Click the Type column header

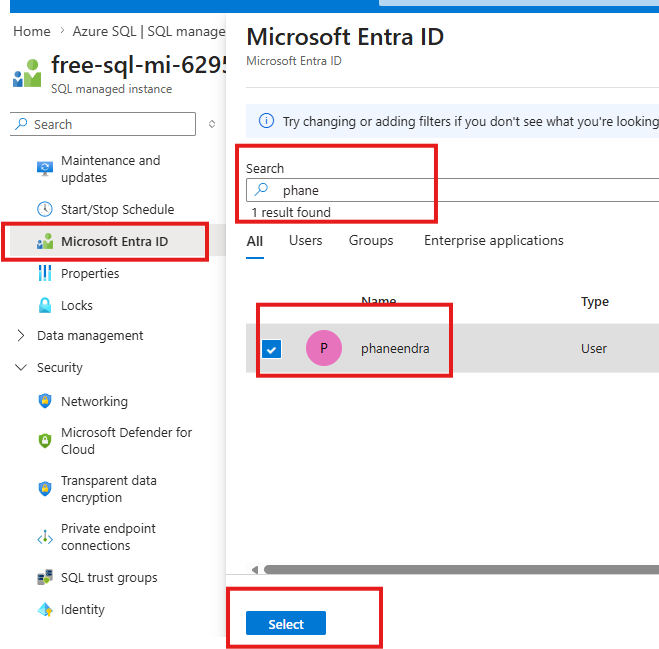[x=595, y=302]
